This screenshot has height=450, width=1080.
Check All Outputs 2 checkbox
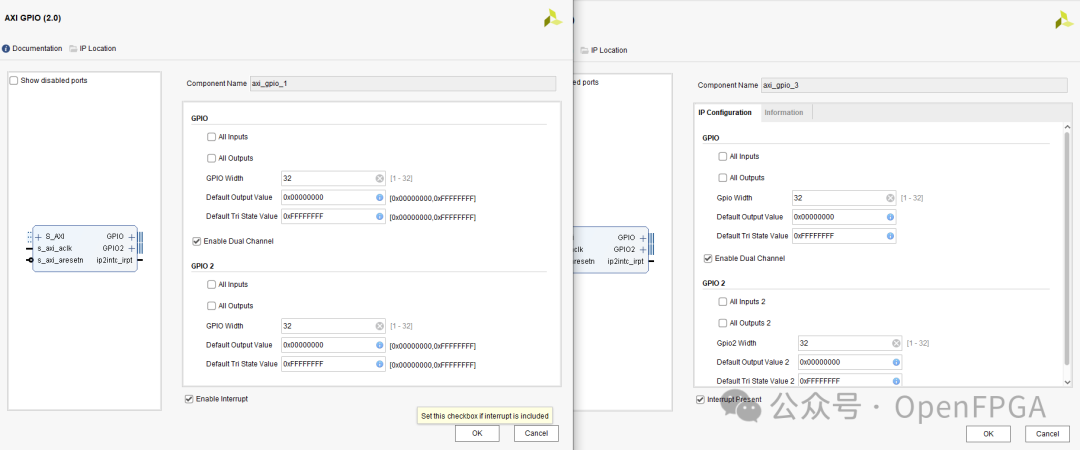click(723, 323)
